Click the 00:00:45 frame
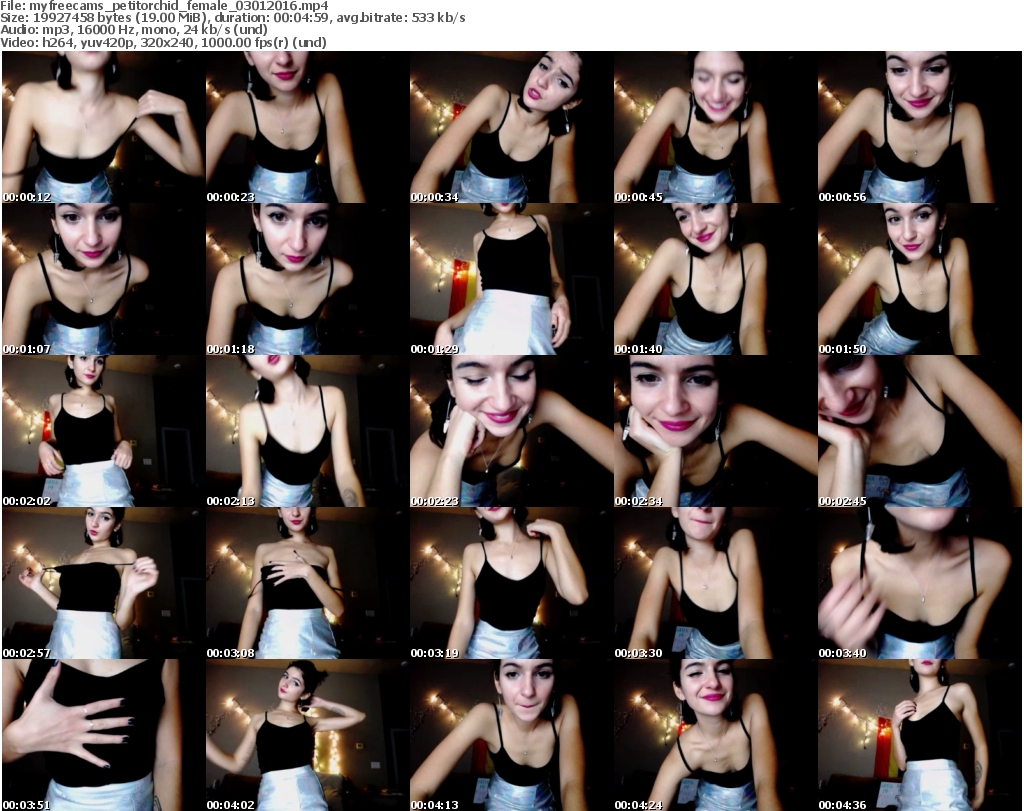The width and height of the screenshot is (1024, 811). pyautogui.click(x=716, y=127)
